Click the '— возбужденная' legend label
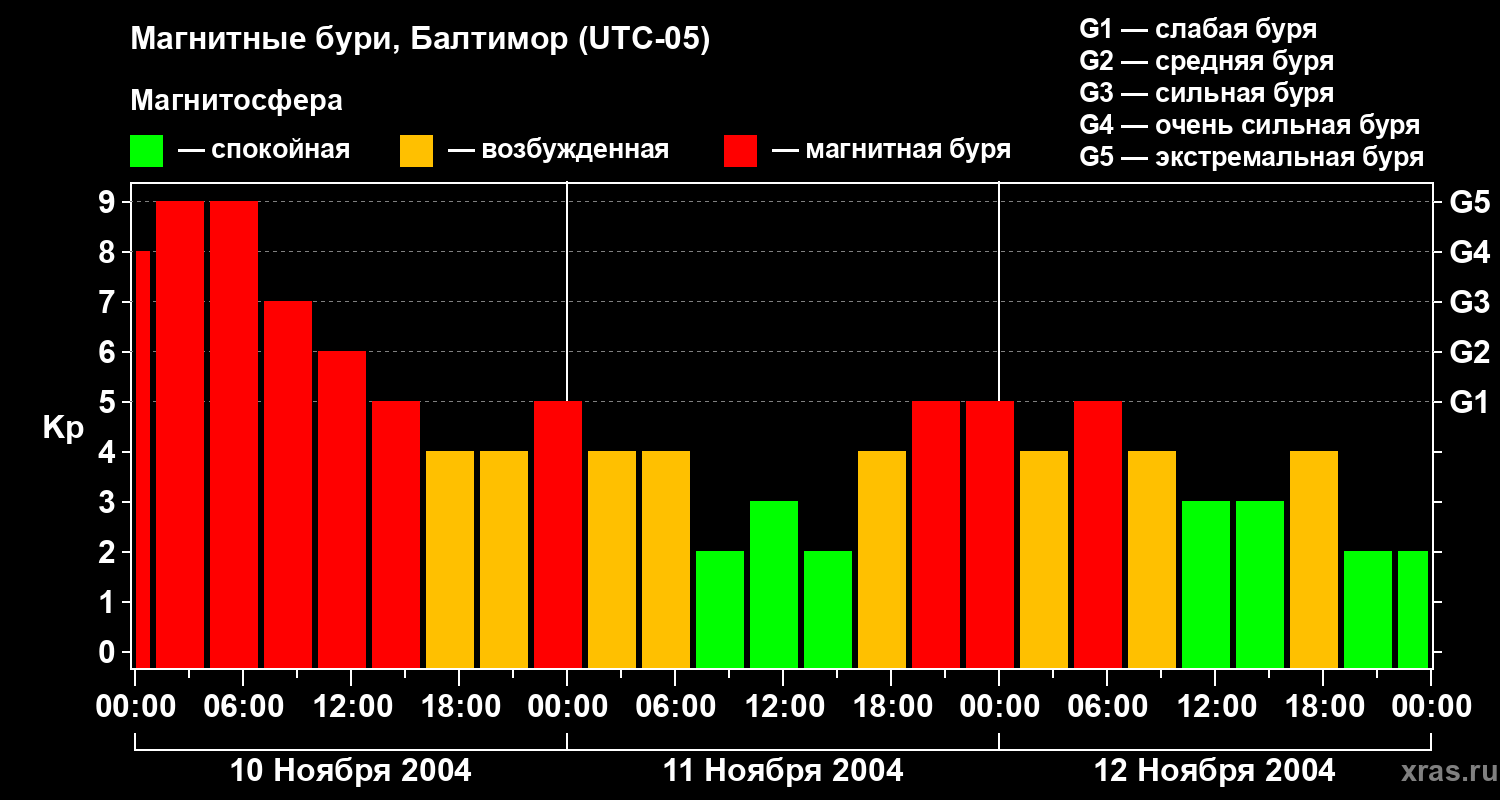The height and width of the screenshot is (800, 1500). tap(558, 150)
